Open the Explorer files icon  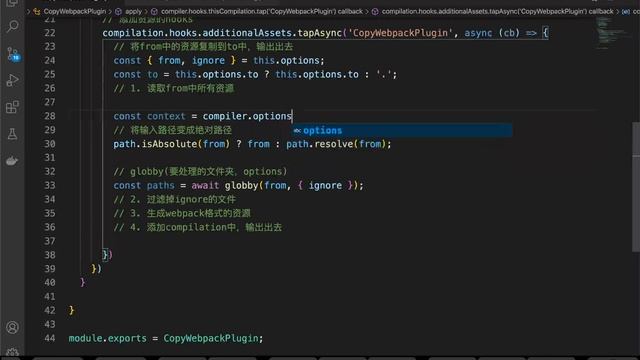pos(12,3)
